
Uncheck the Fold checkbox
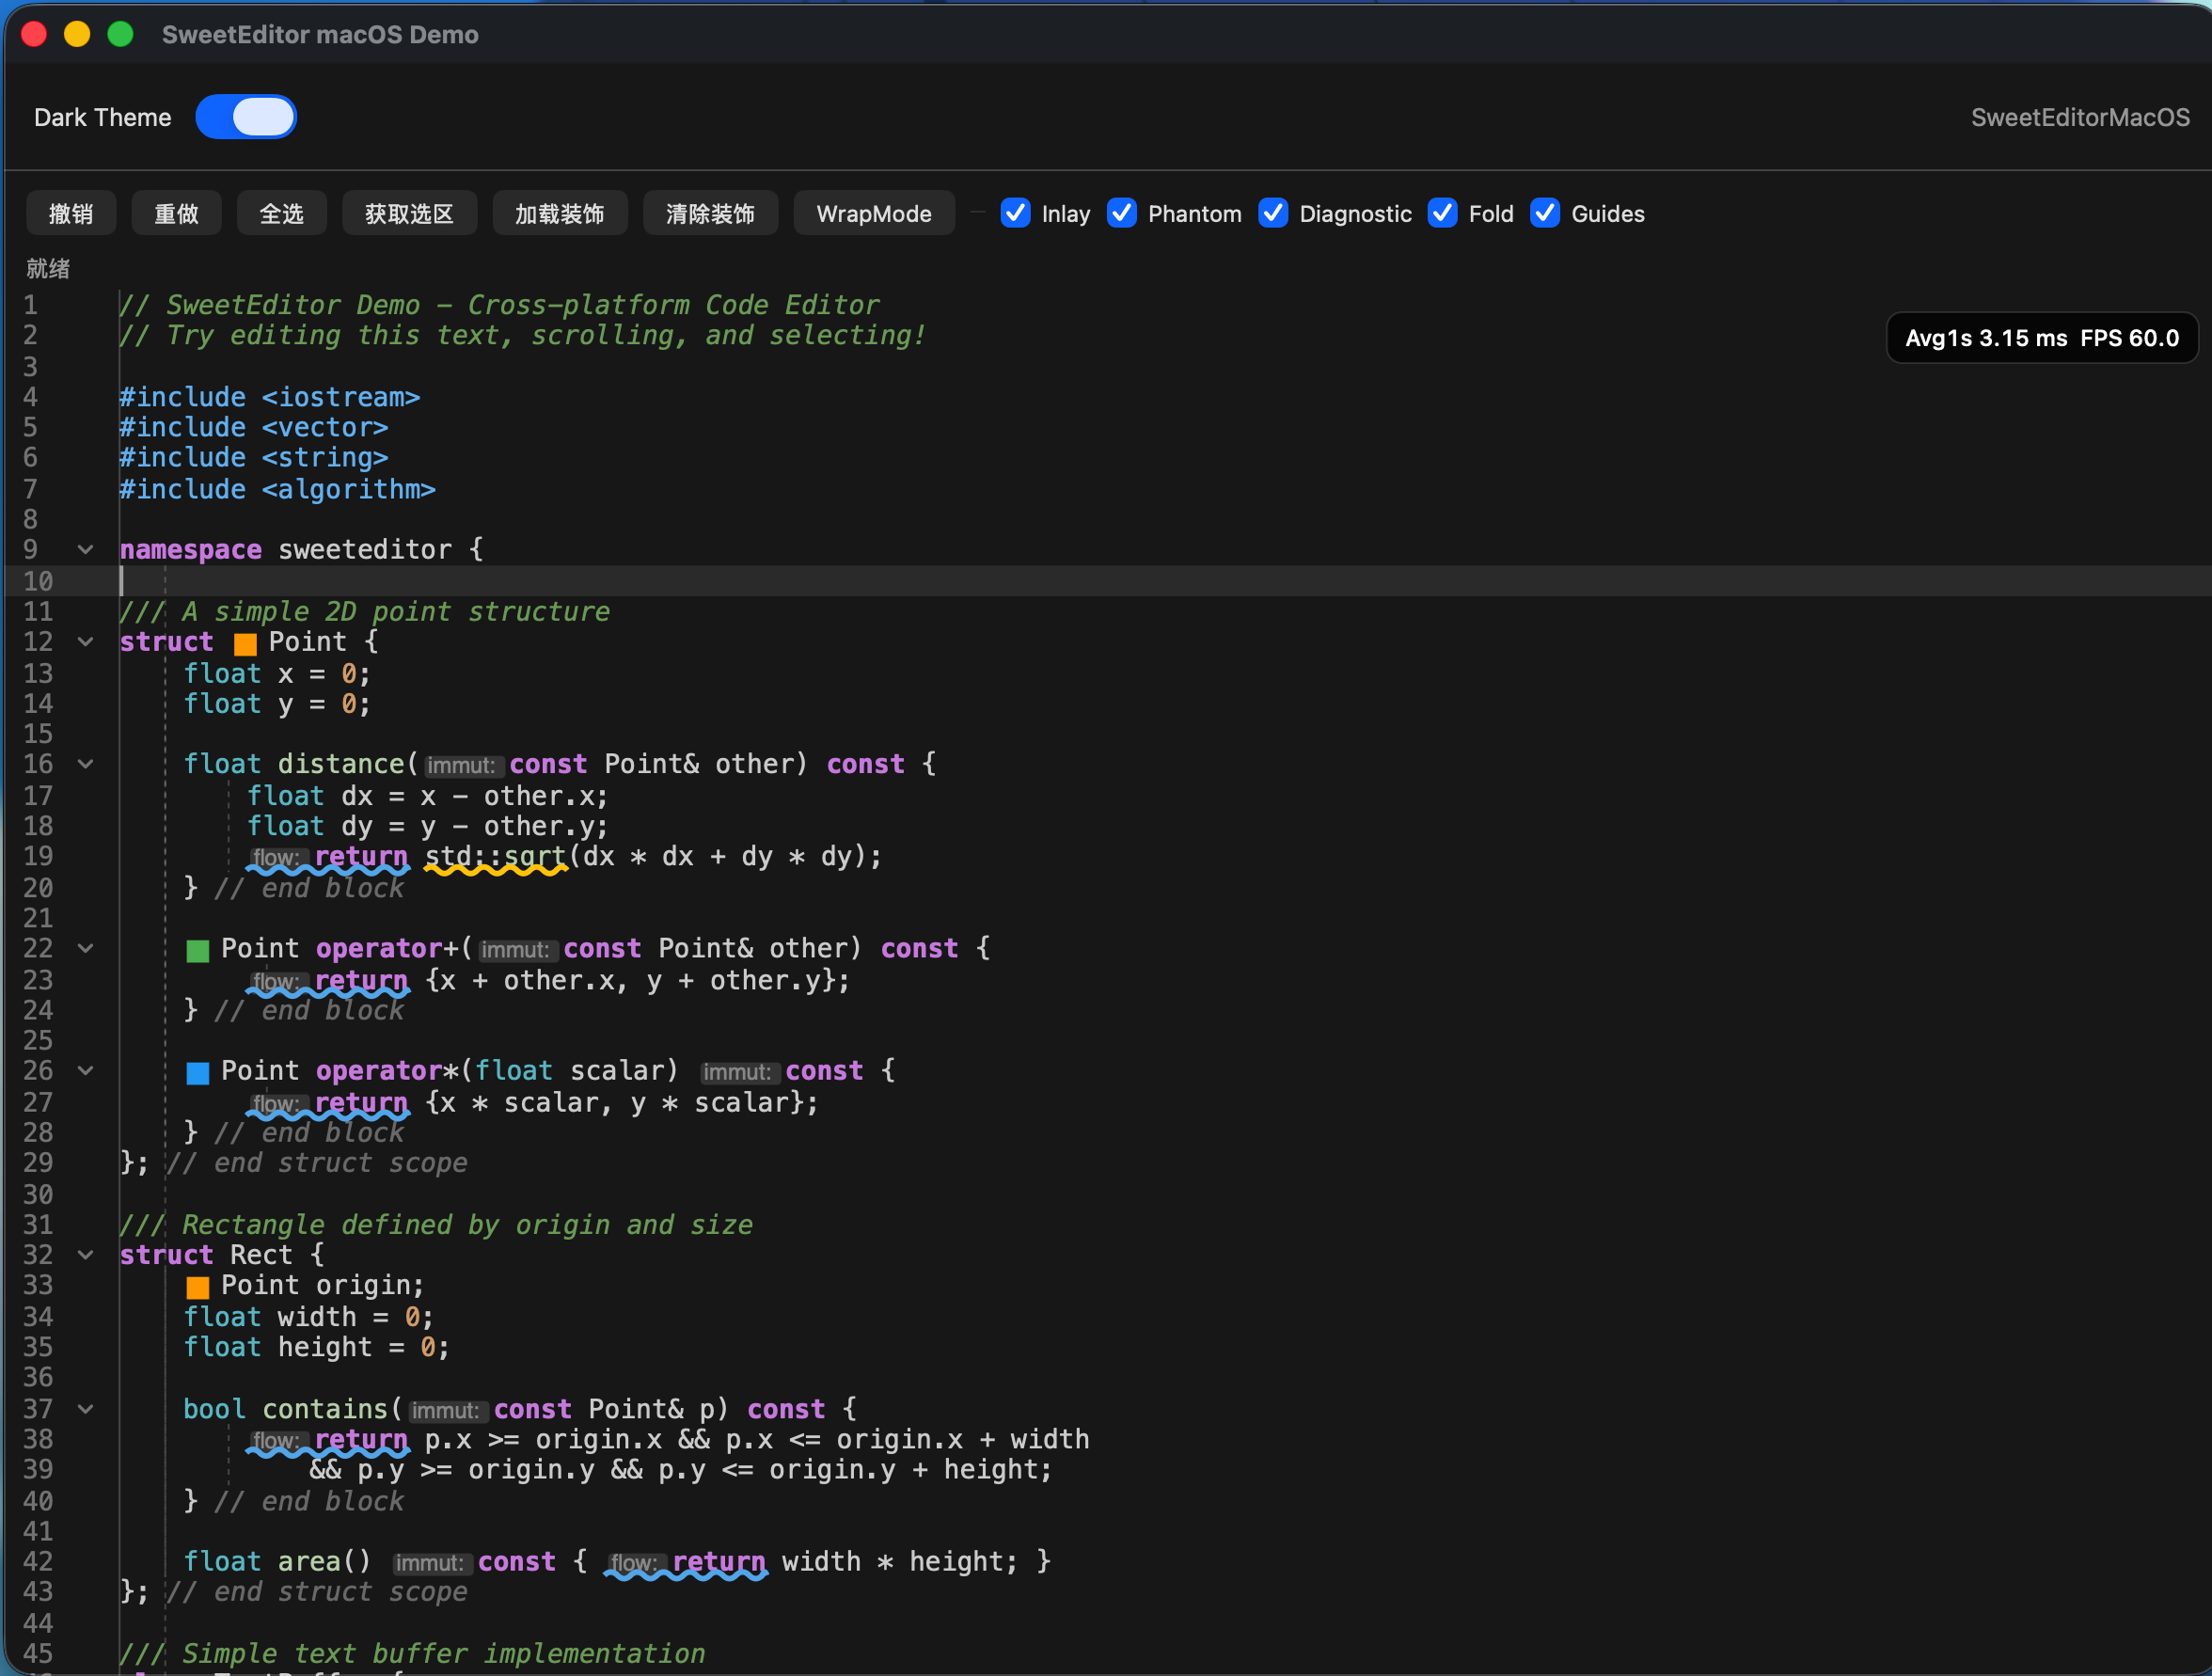(1442, 213)
